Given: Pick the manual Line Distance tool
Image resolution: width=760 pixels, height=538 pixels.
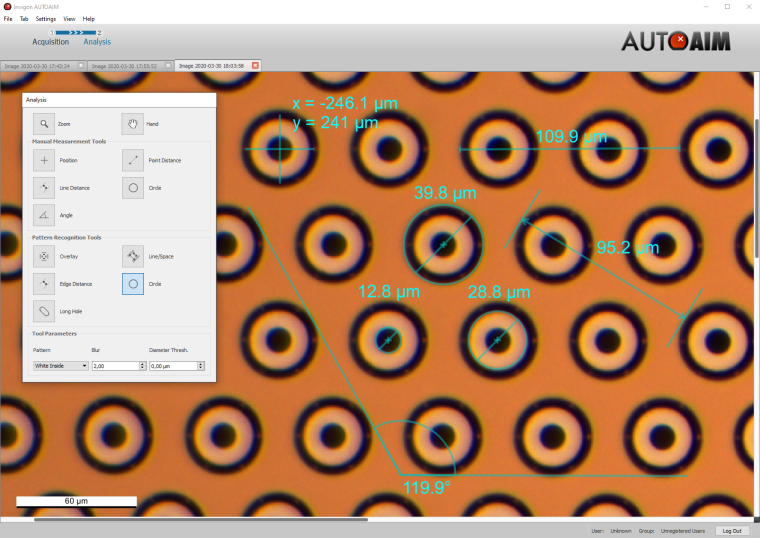Looking at the screenshot, I should tap(44, 188).
